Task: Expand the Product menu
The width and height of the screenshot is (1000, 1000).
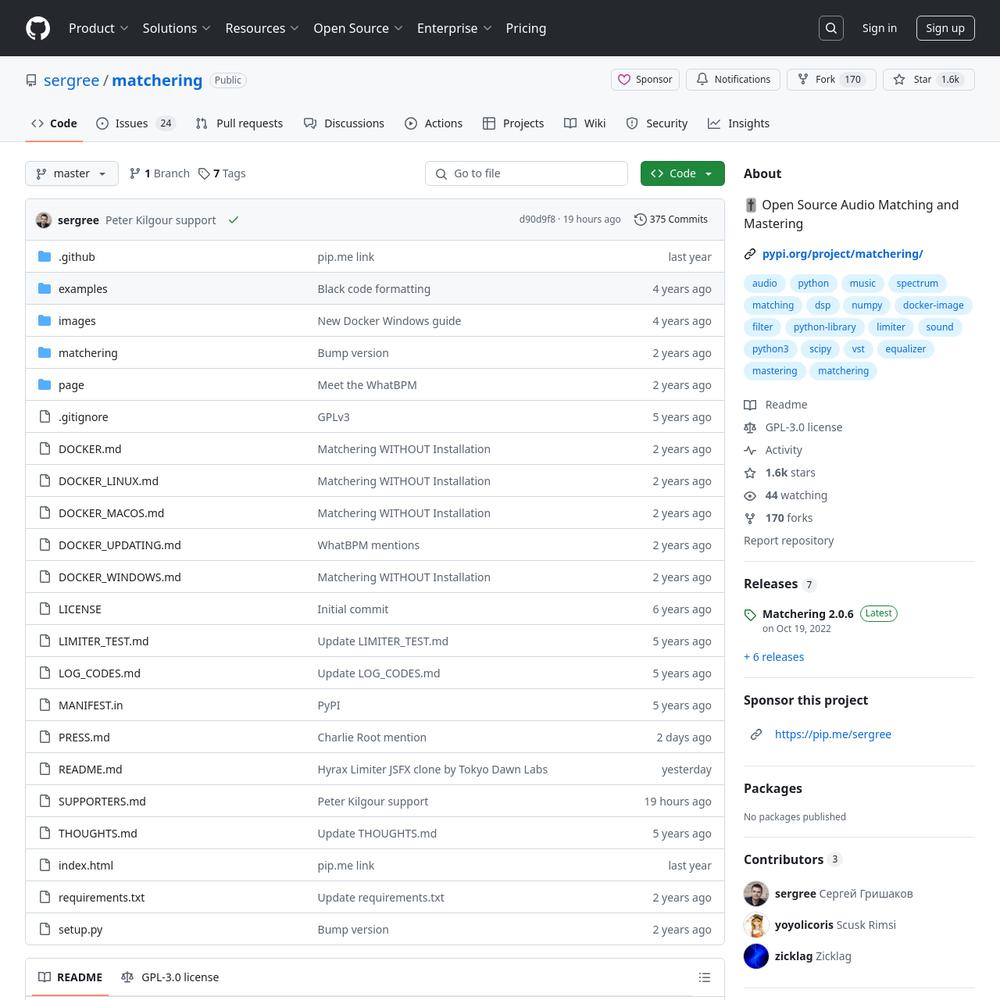Action: point(98,28)
